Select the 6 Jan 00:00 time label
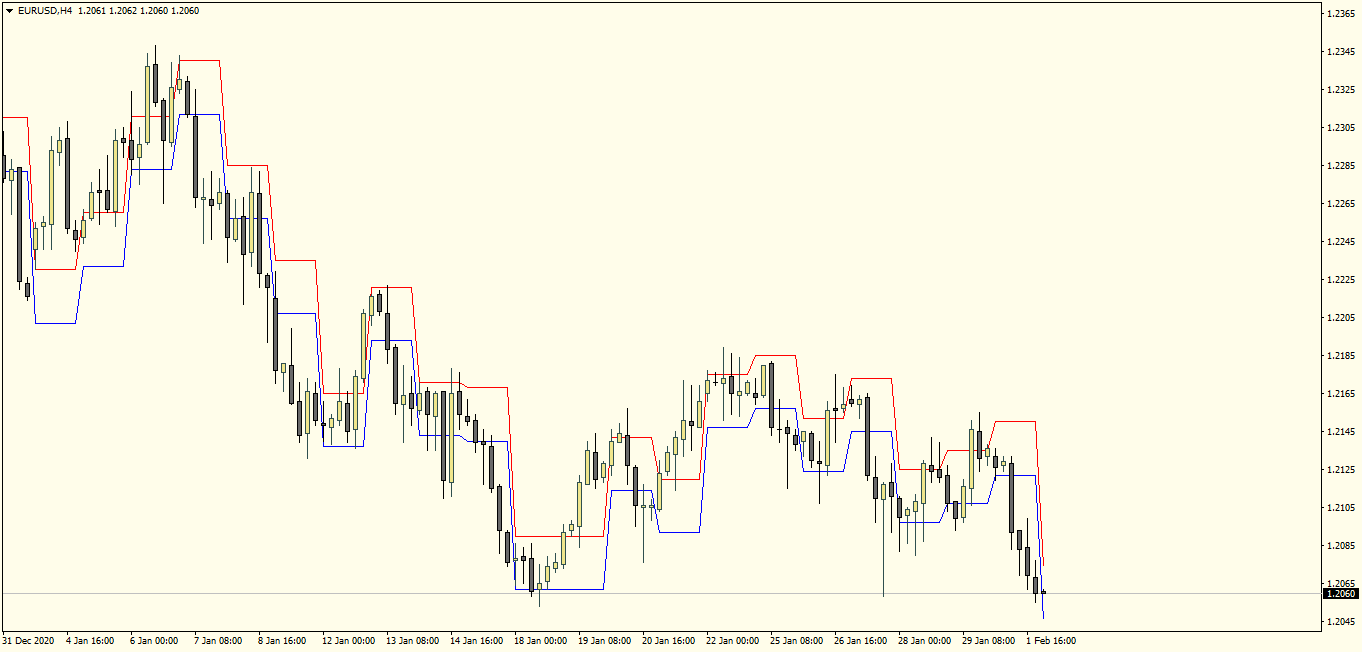 (156, 640)
